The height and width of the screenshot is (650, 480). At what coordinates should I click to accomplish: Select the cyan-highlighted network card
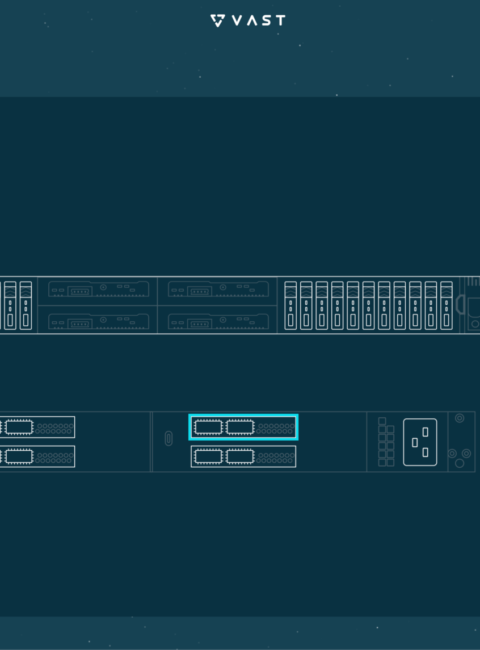[x=243, y=427]
